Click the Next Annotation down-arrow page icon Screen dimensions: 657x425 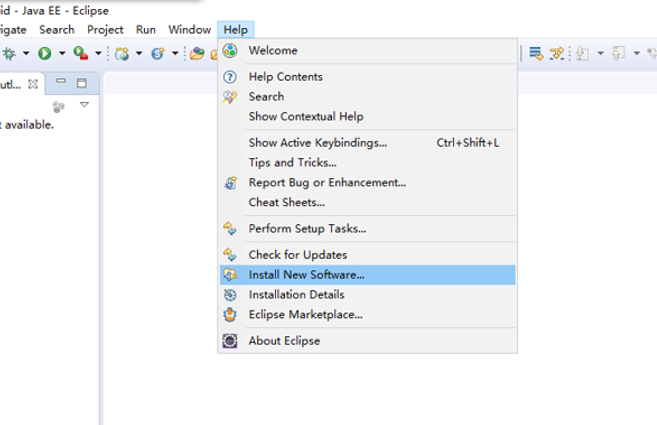coord(582,54)
